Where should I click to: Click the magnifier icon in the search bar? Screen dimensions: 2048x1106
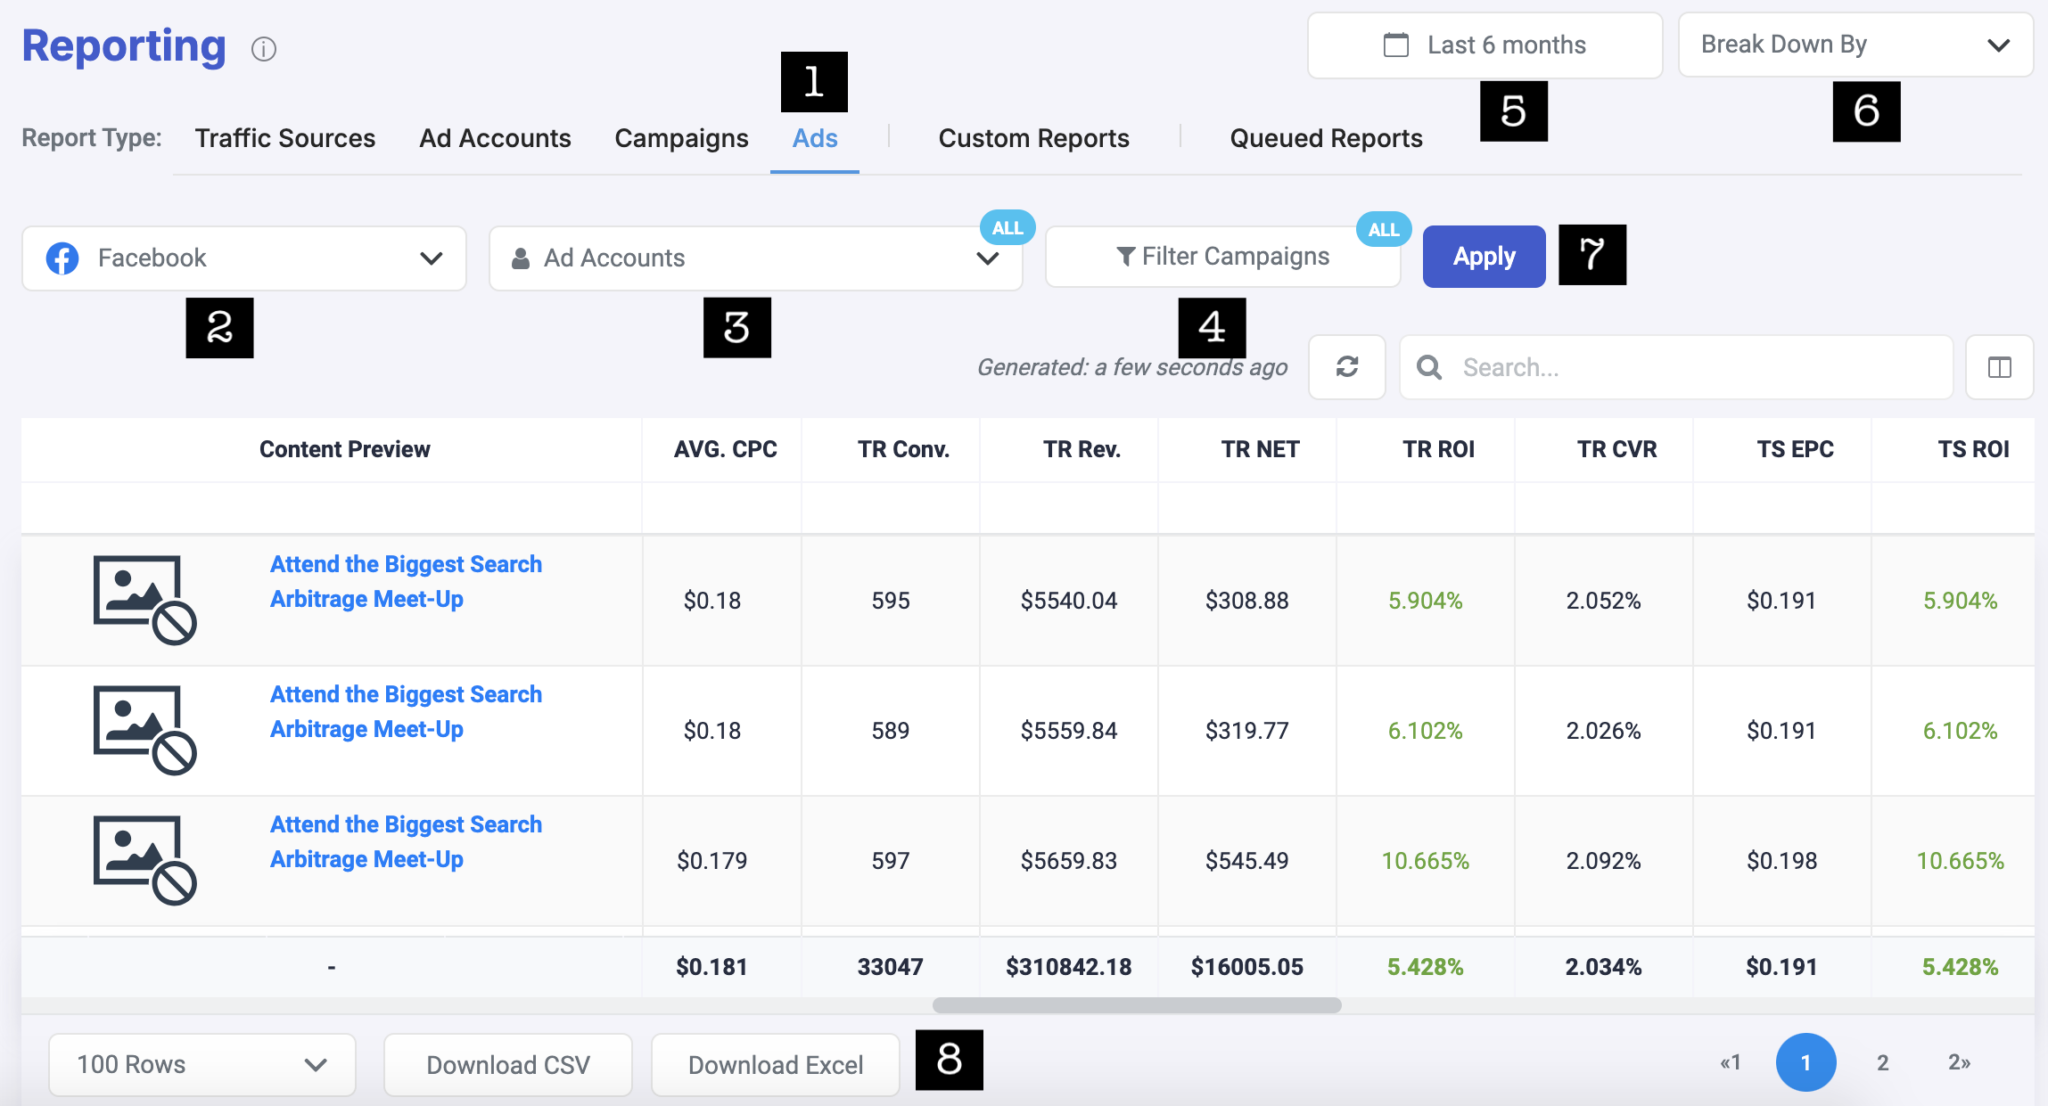[1430, 367]
